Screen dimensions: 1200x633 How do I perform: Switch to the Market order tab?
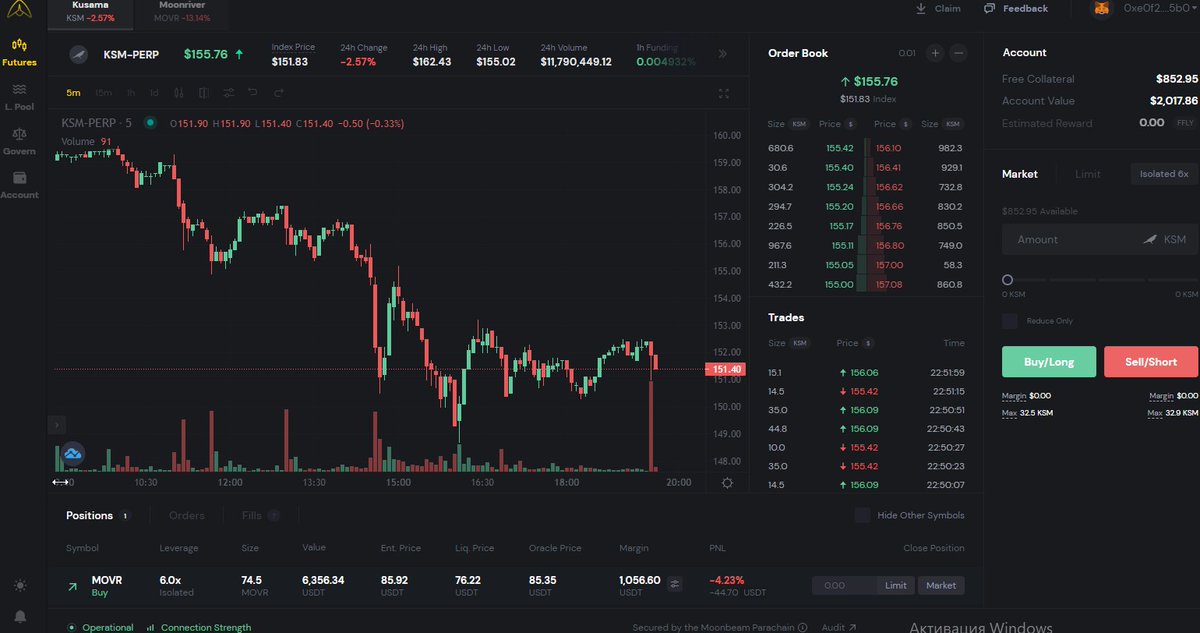click(x=1020, y=174)
